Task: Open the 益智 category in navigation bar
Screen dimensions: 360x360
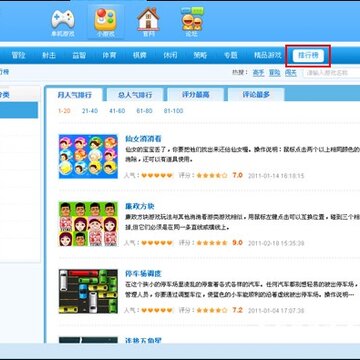Action: click(79, 55)
